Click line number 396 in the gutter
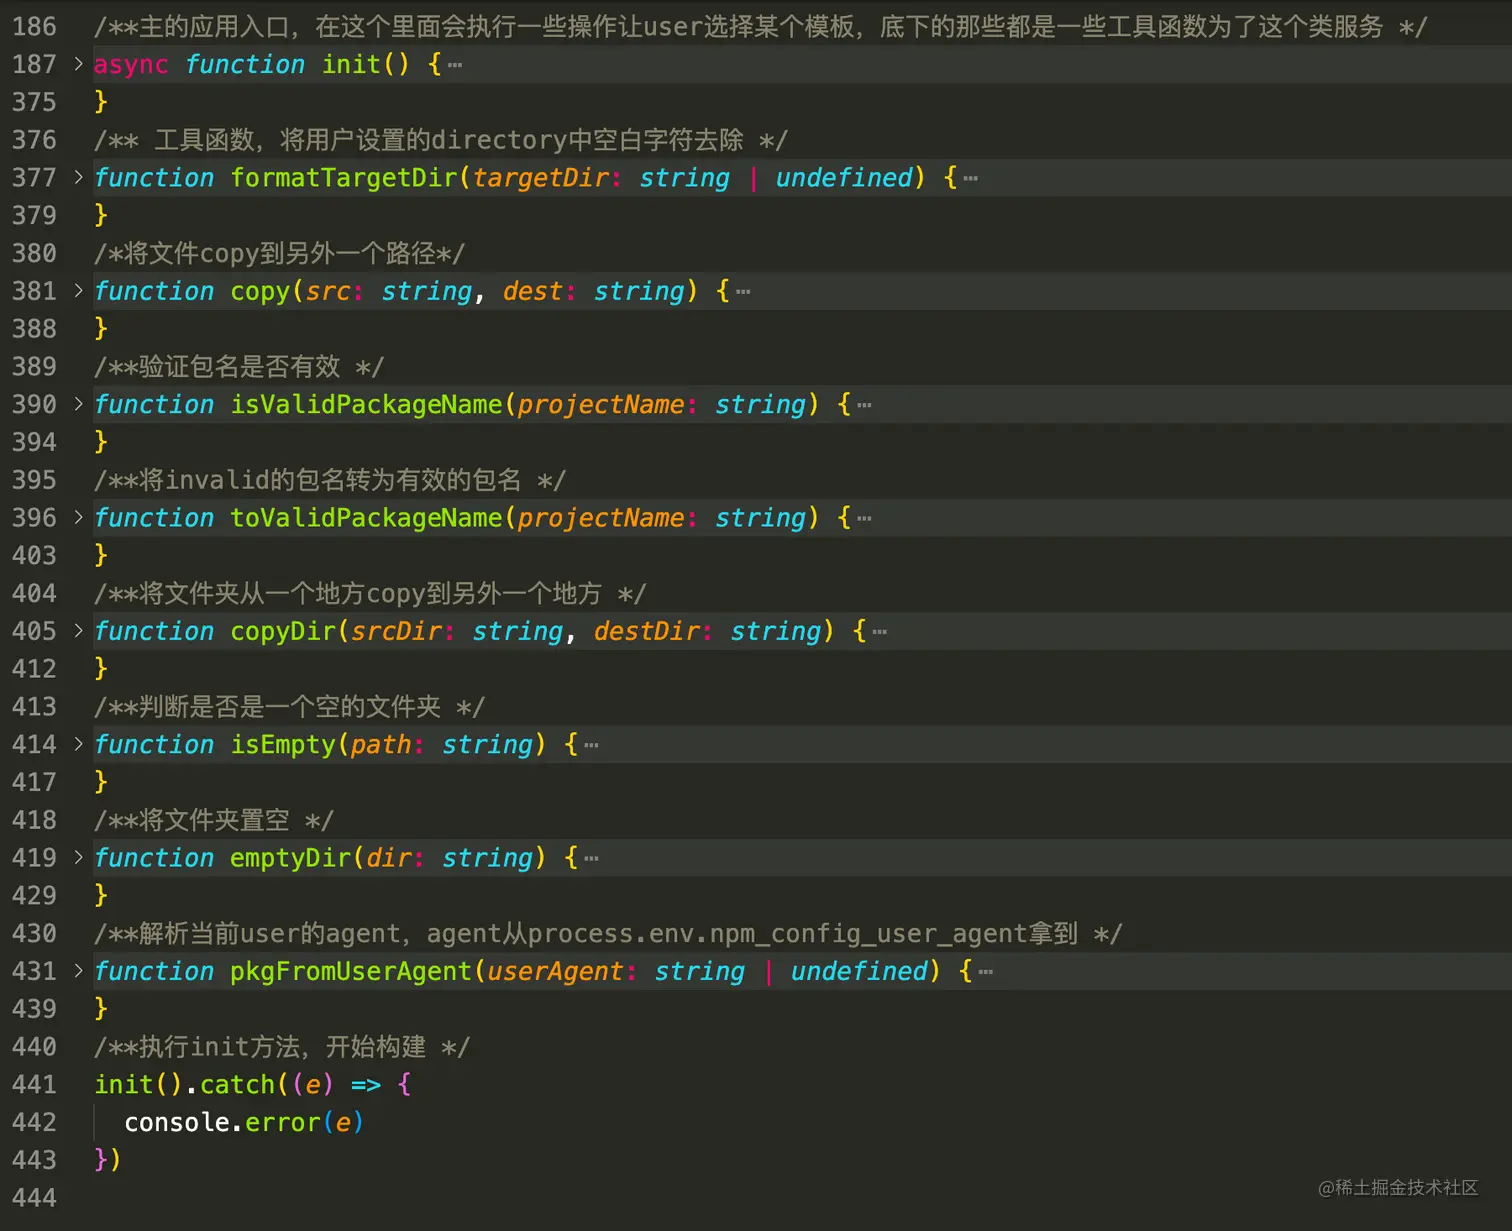Image resolution: width=1512 pixels, height=1231 pixels. point(34,517)
